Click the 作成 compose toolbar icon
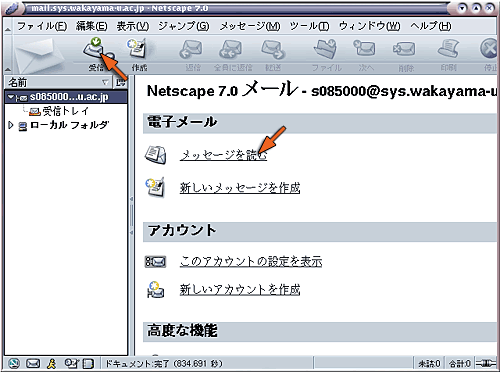Screen dimensions: 500x372 tap(138, 49)
